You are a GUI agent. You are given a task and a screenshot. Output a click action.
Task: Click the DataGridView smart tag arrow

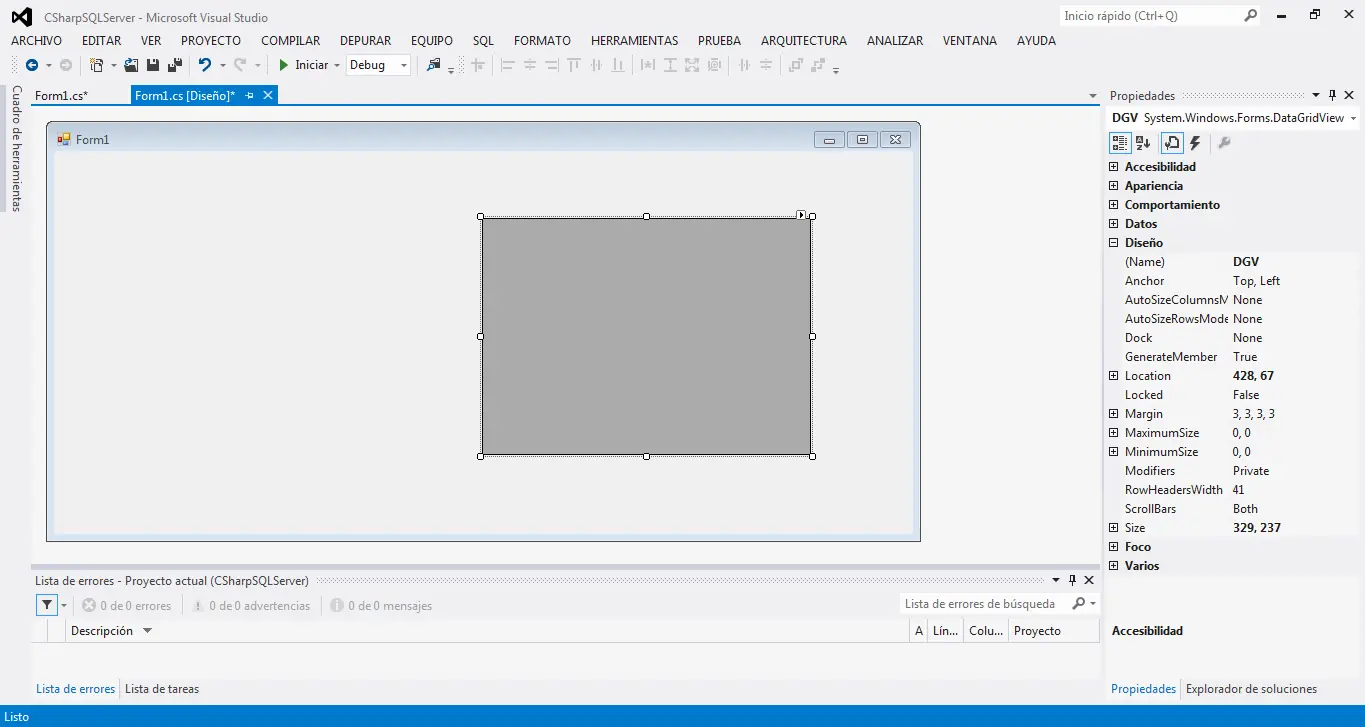(802, 214)
